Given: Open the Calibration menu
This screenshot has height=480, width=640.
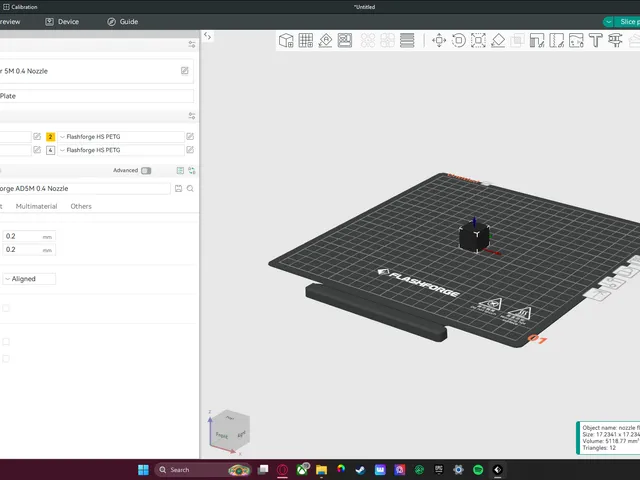Looking at the screenshot, I should (x=20, y=7).
